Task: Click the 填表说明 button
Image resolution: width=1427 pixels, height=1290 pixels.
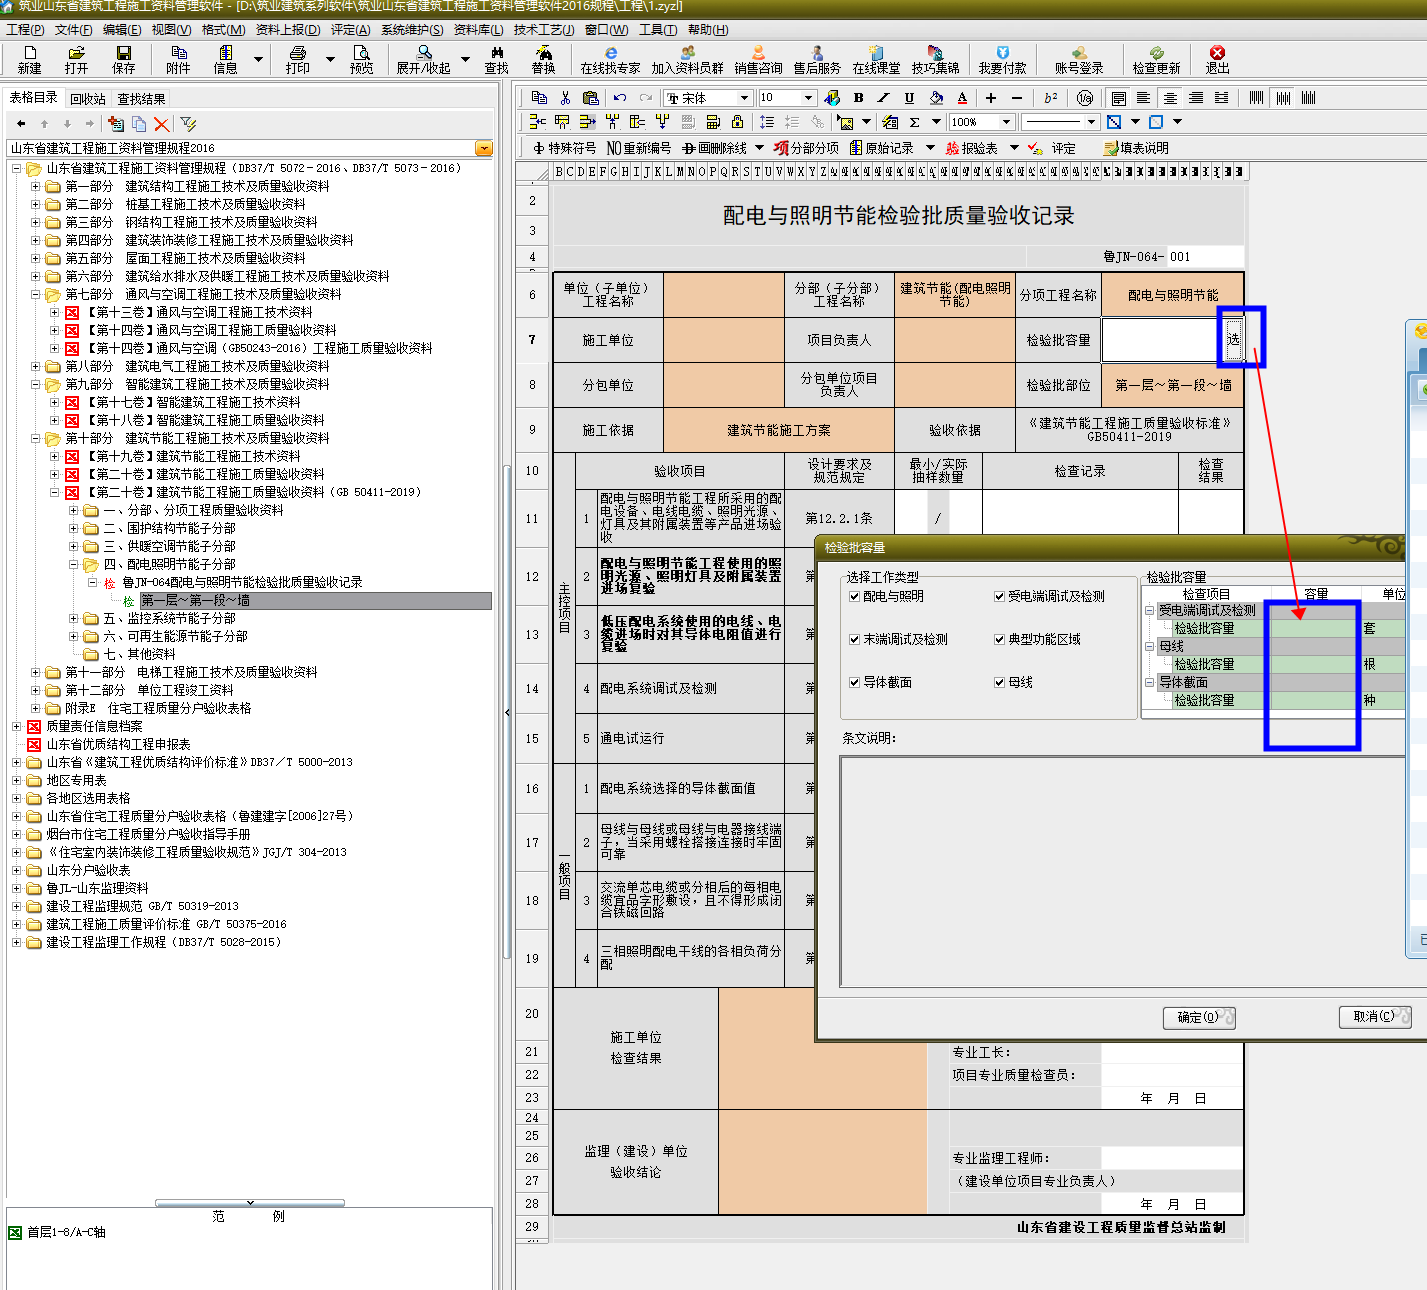Action: coord(1136,148)
